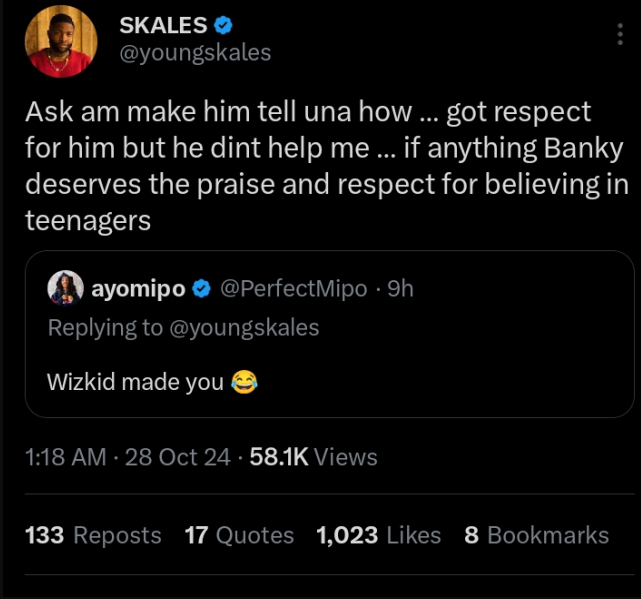Open the SKALES profile avatar
641x599 pixels.
pos(62,46)
